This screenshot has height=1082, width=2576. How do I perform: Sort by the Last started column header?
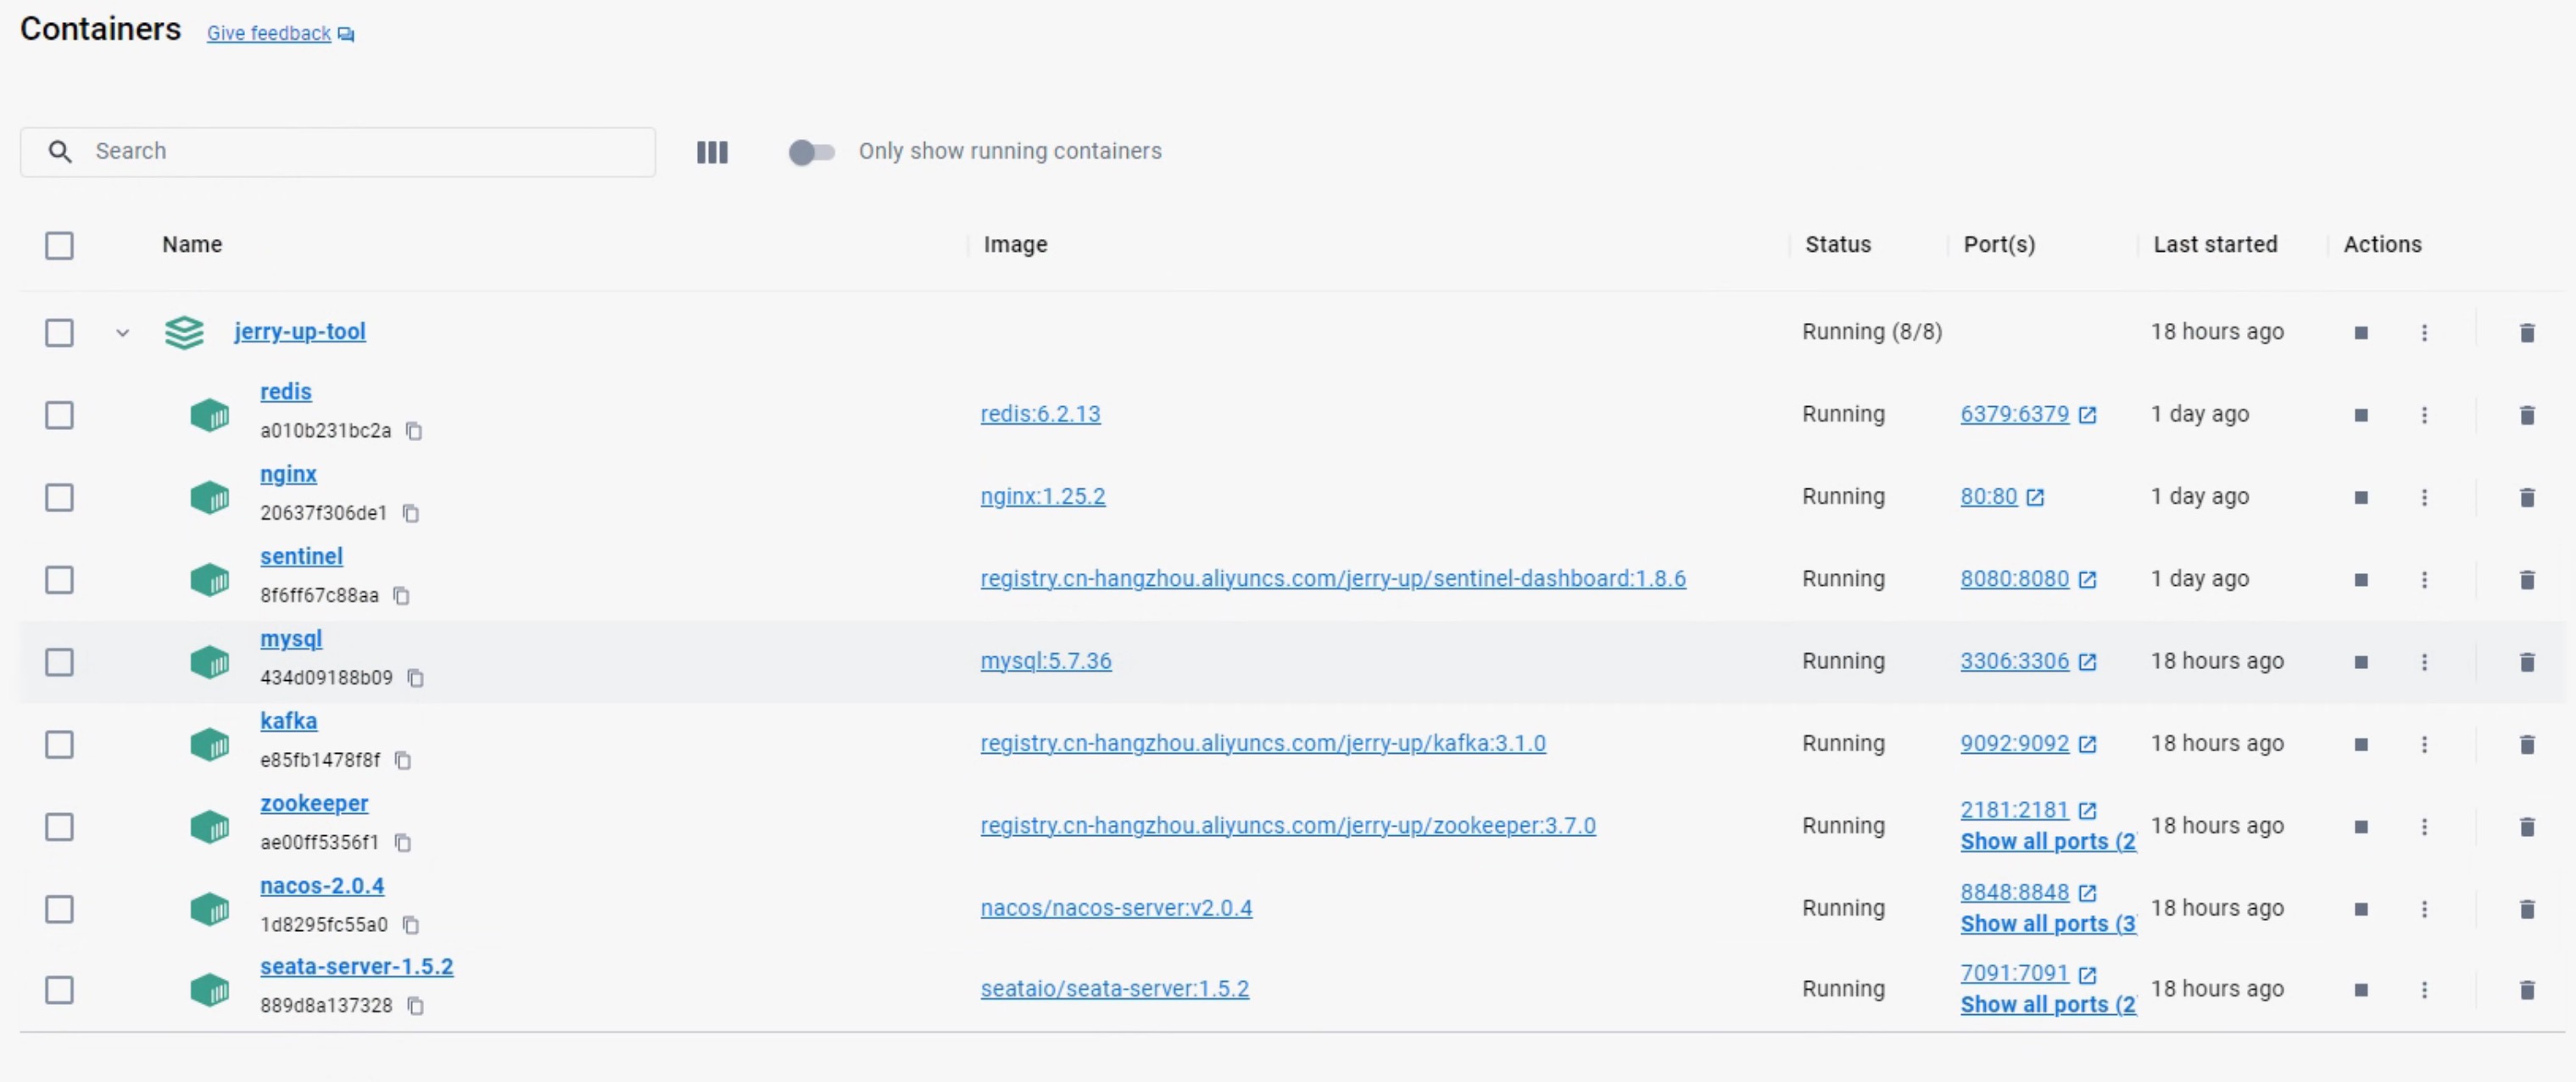(x=2215, y=244)
